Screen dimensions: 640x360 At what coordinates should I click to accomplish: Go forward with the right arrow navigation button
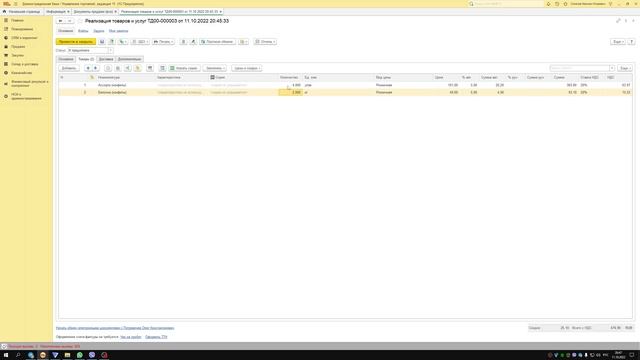(70, 21)
